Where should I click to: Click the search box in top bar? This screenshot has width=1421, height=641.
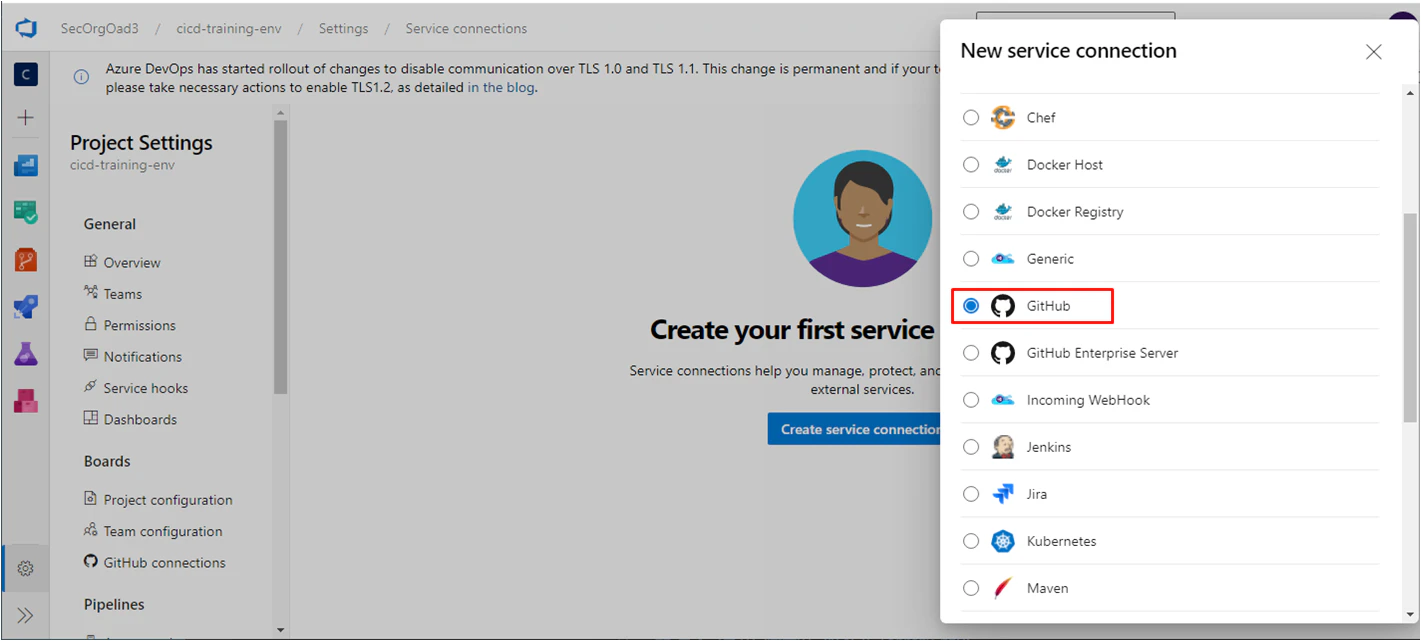pyautogui.click(x=1075, y=16)
